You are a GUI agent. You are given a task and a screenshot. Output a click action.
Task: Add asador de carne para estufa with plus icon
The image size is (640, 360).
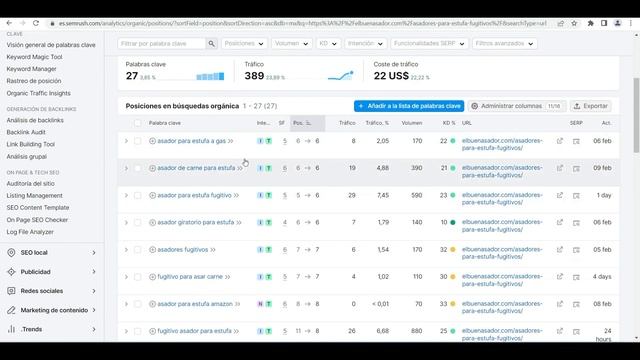click(152, 168)
